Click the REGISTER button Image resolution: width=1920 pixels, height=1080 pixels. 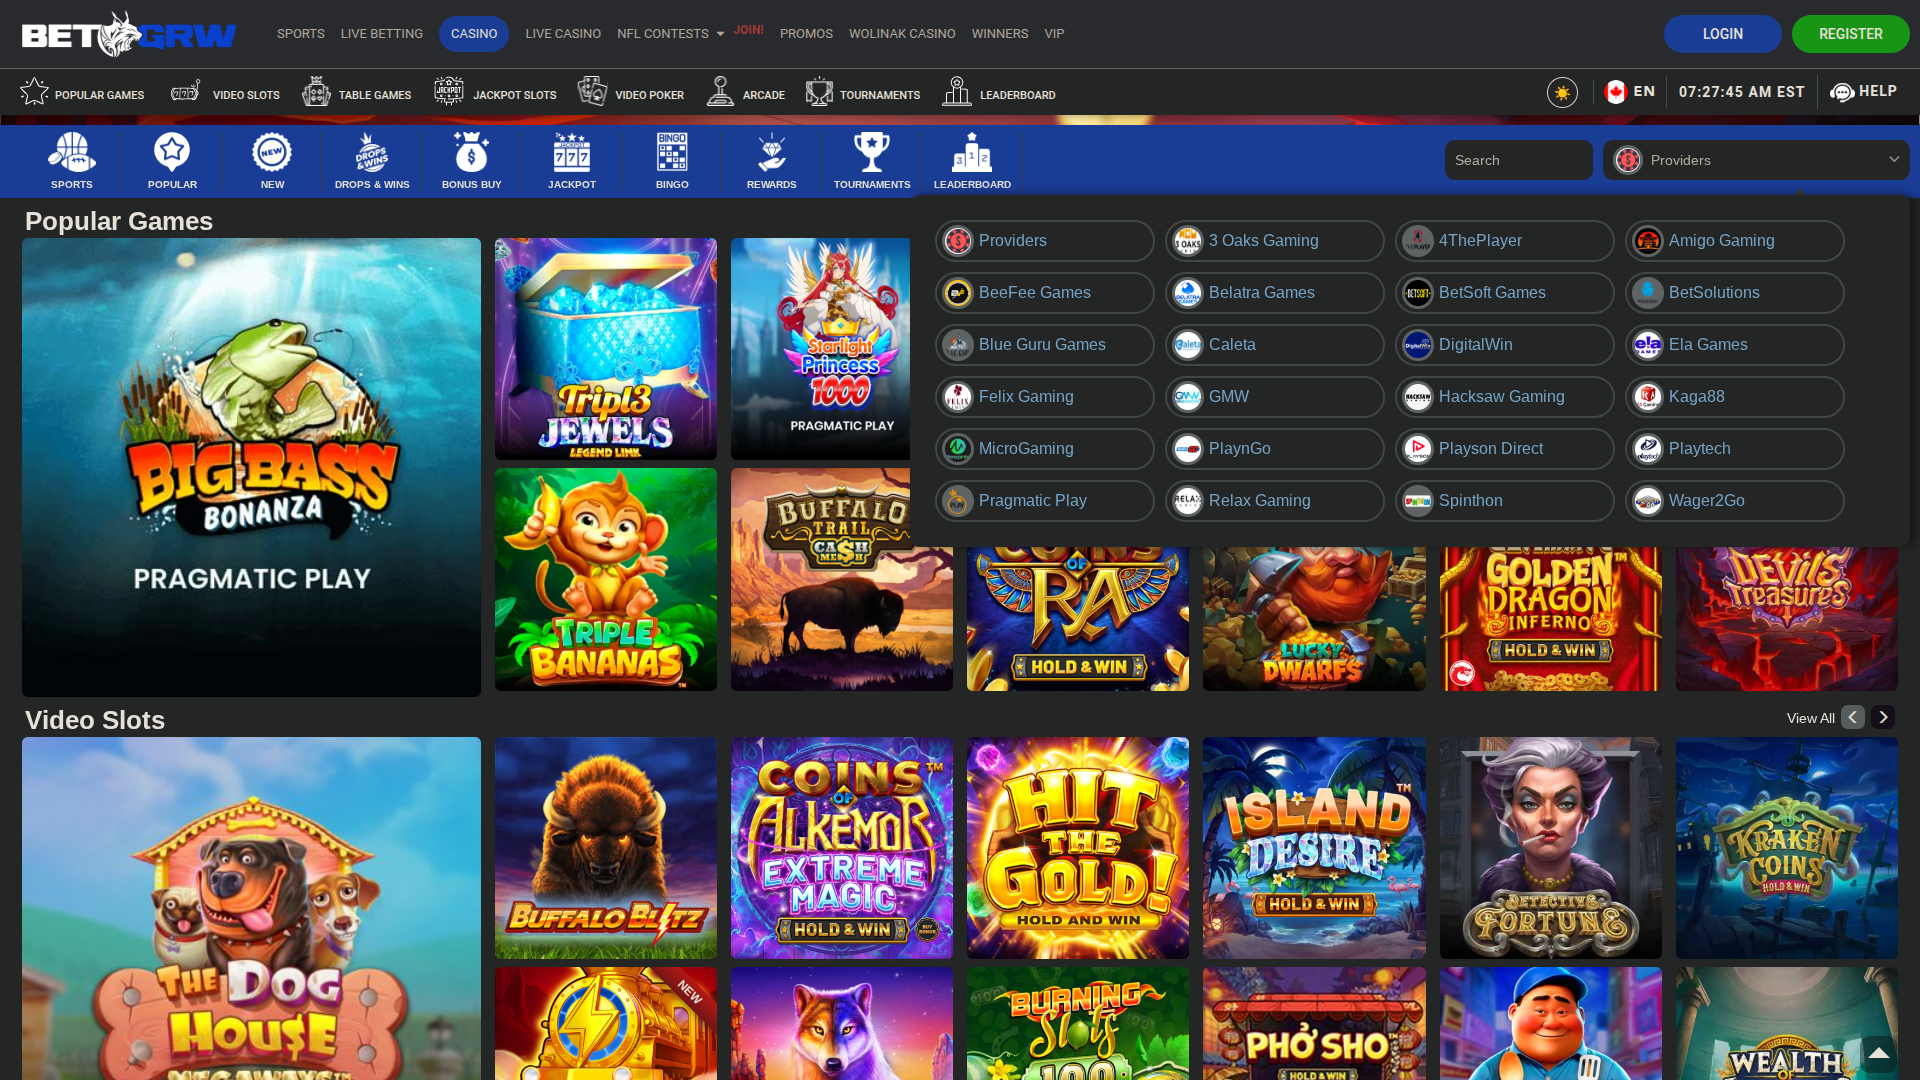pyautogui.click(x=1850, y=33)
